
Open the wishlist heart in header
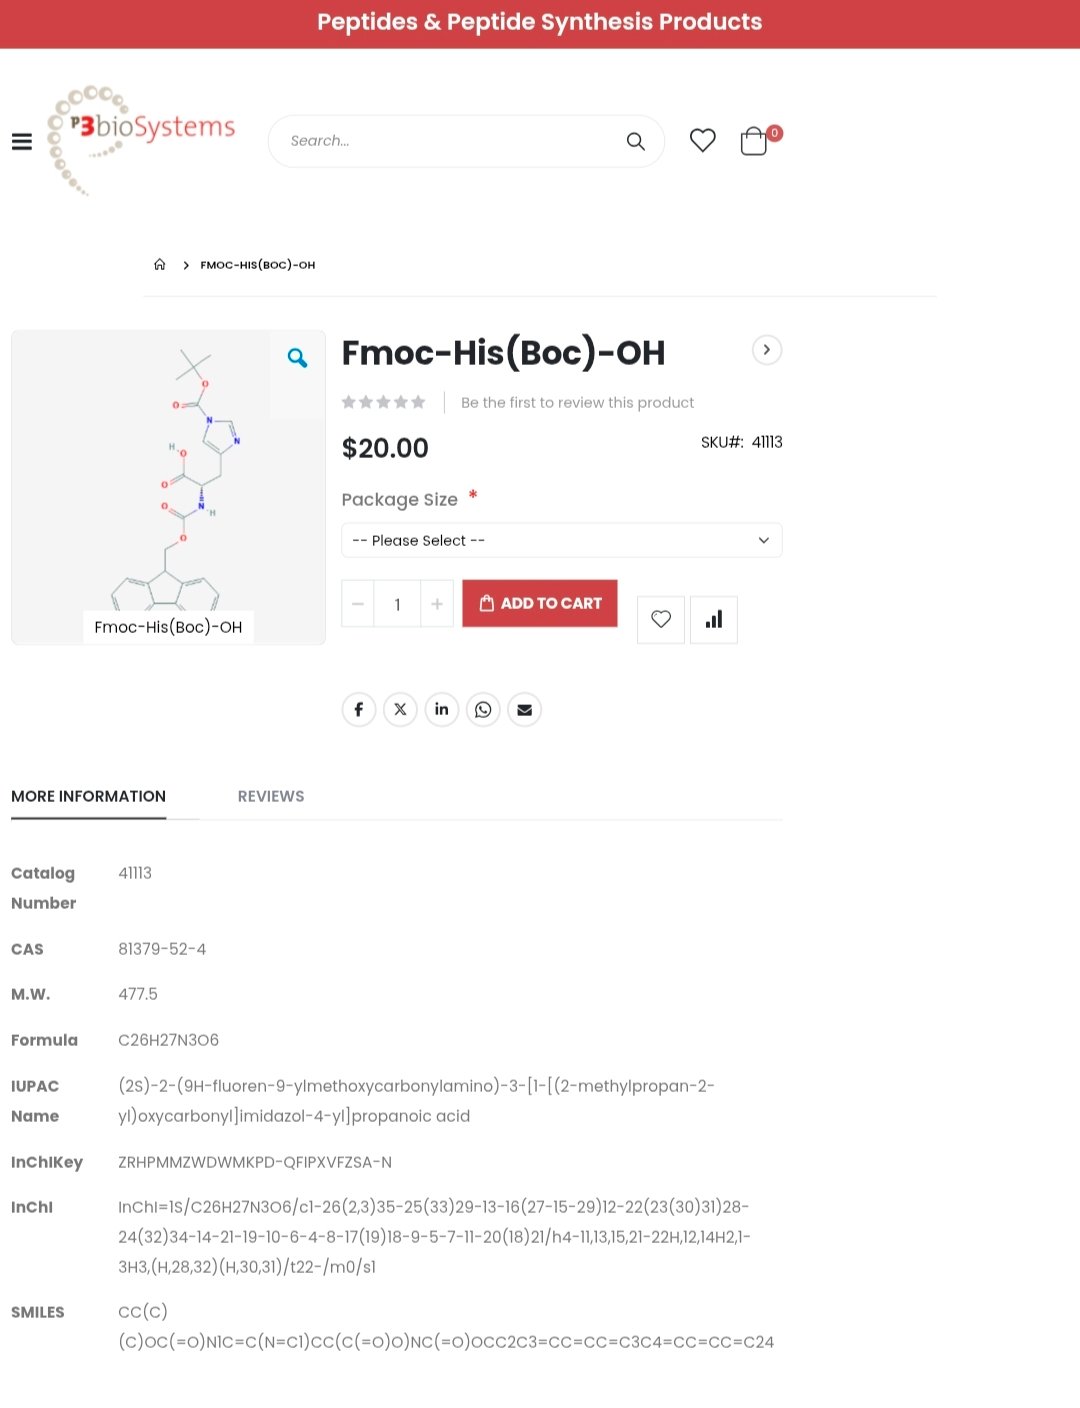tap(703, 141)
